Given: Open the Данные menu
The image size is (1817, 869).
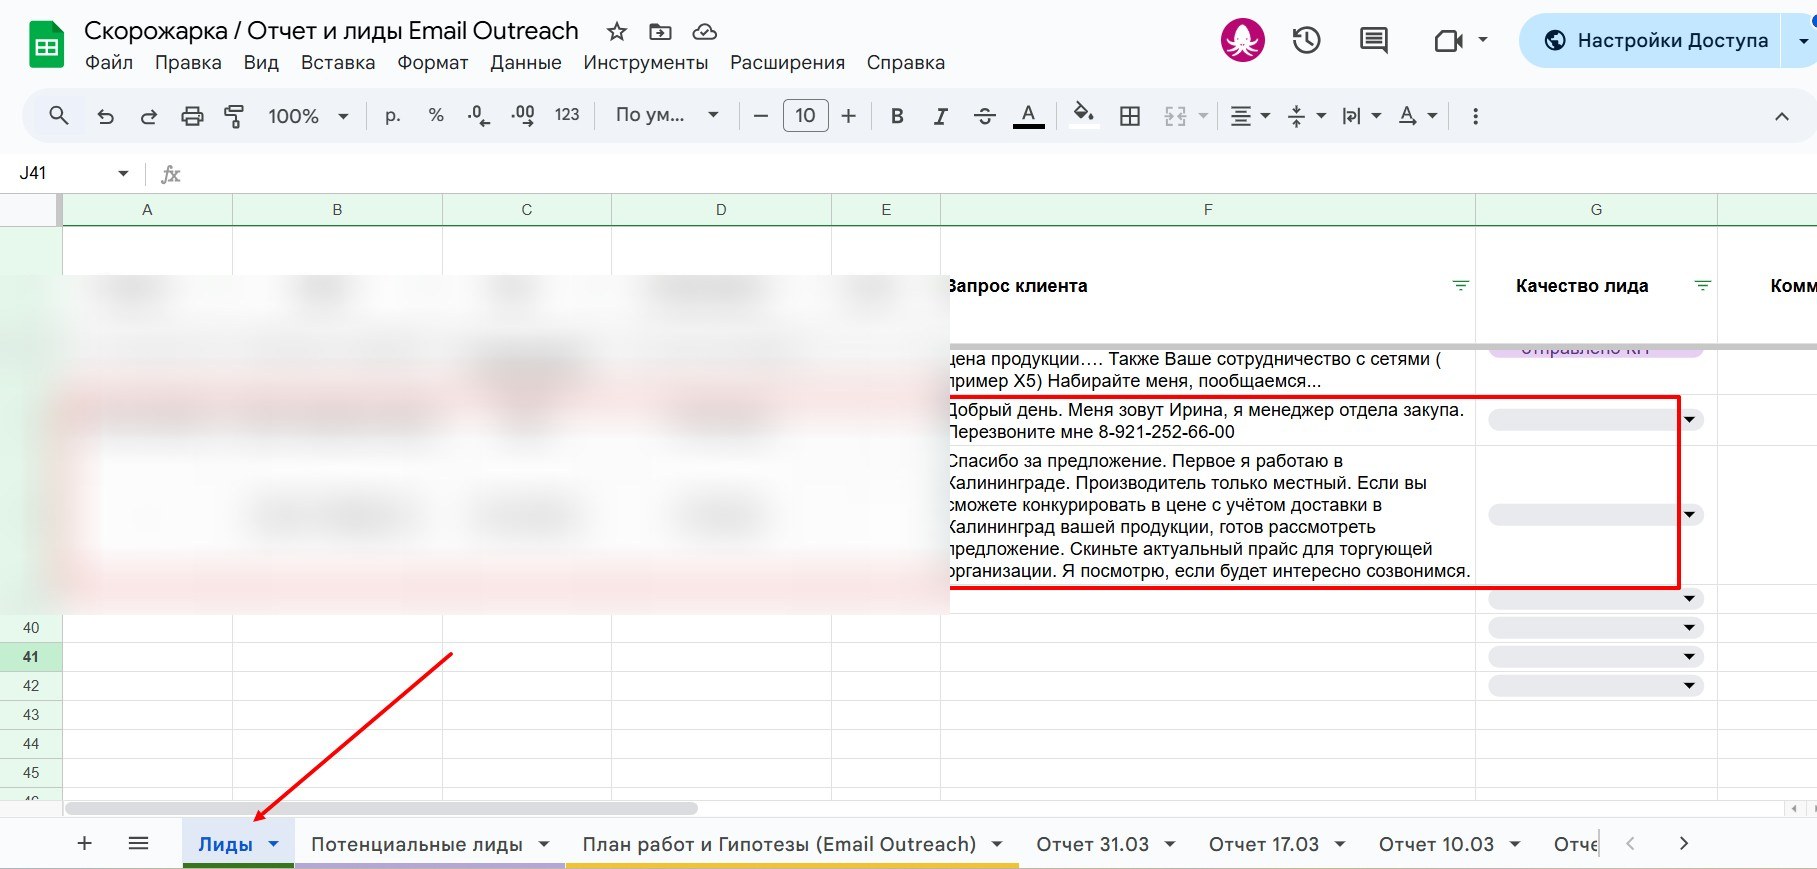Looking at the screenshot, I should click(526, 63).
